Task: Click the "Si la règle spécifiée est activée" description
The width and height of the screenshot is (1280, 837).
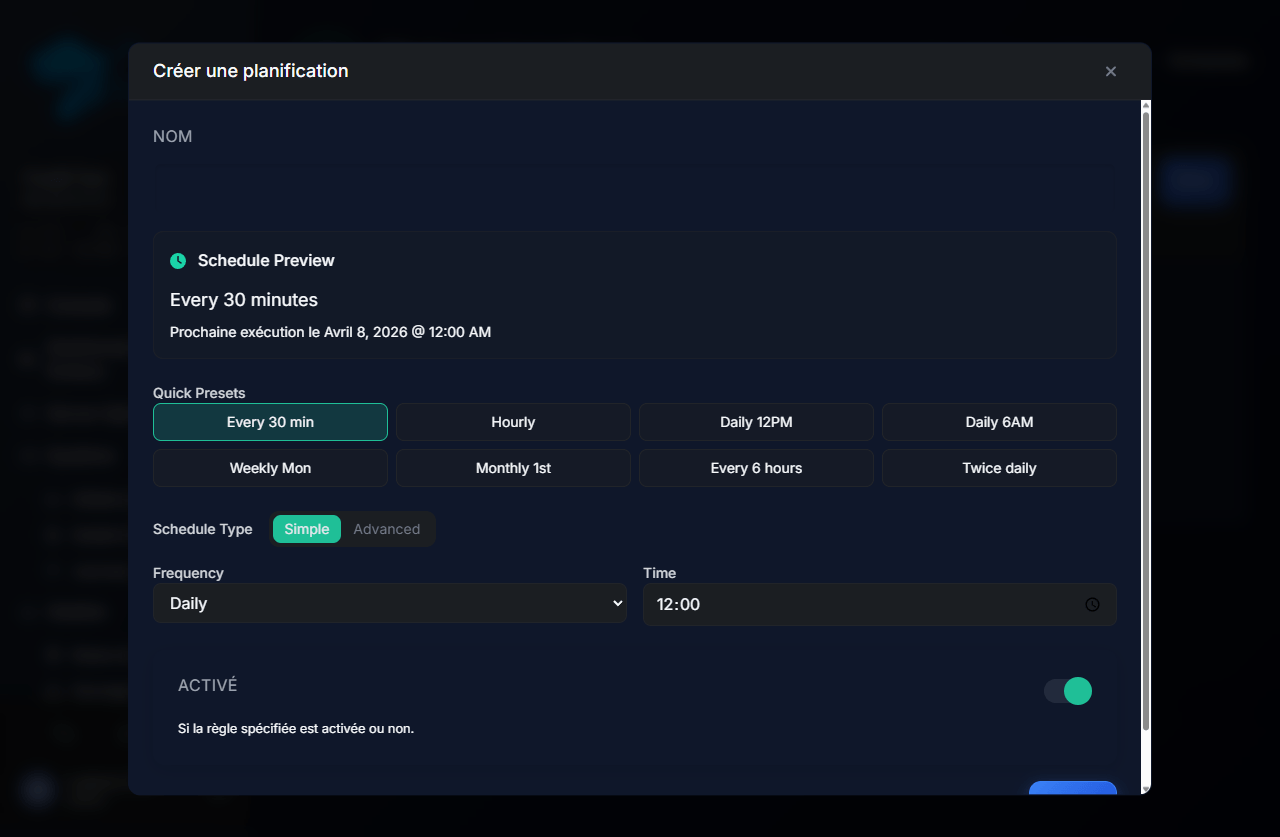Action: [x=296, y=729]
